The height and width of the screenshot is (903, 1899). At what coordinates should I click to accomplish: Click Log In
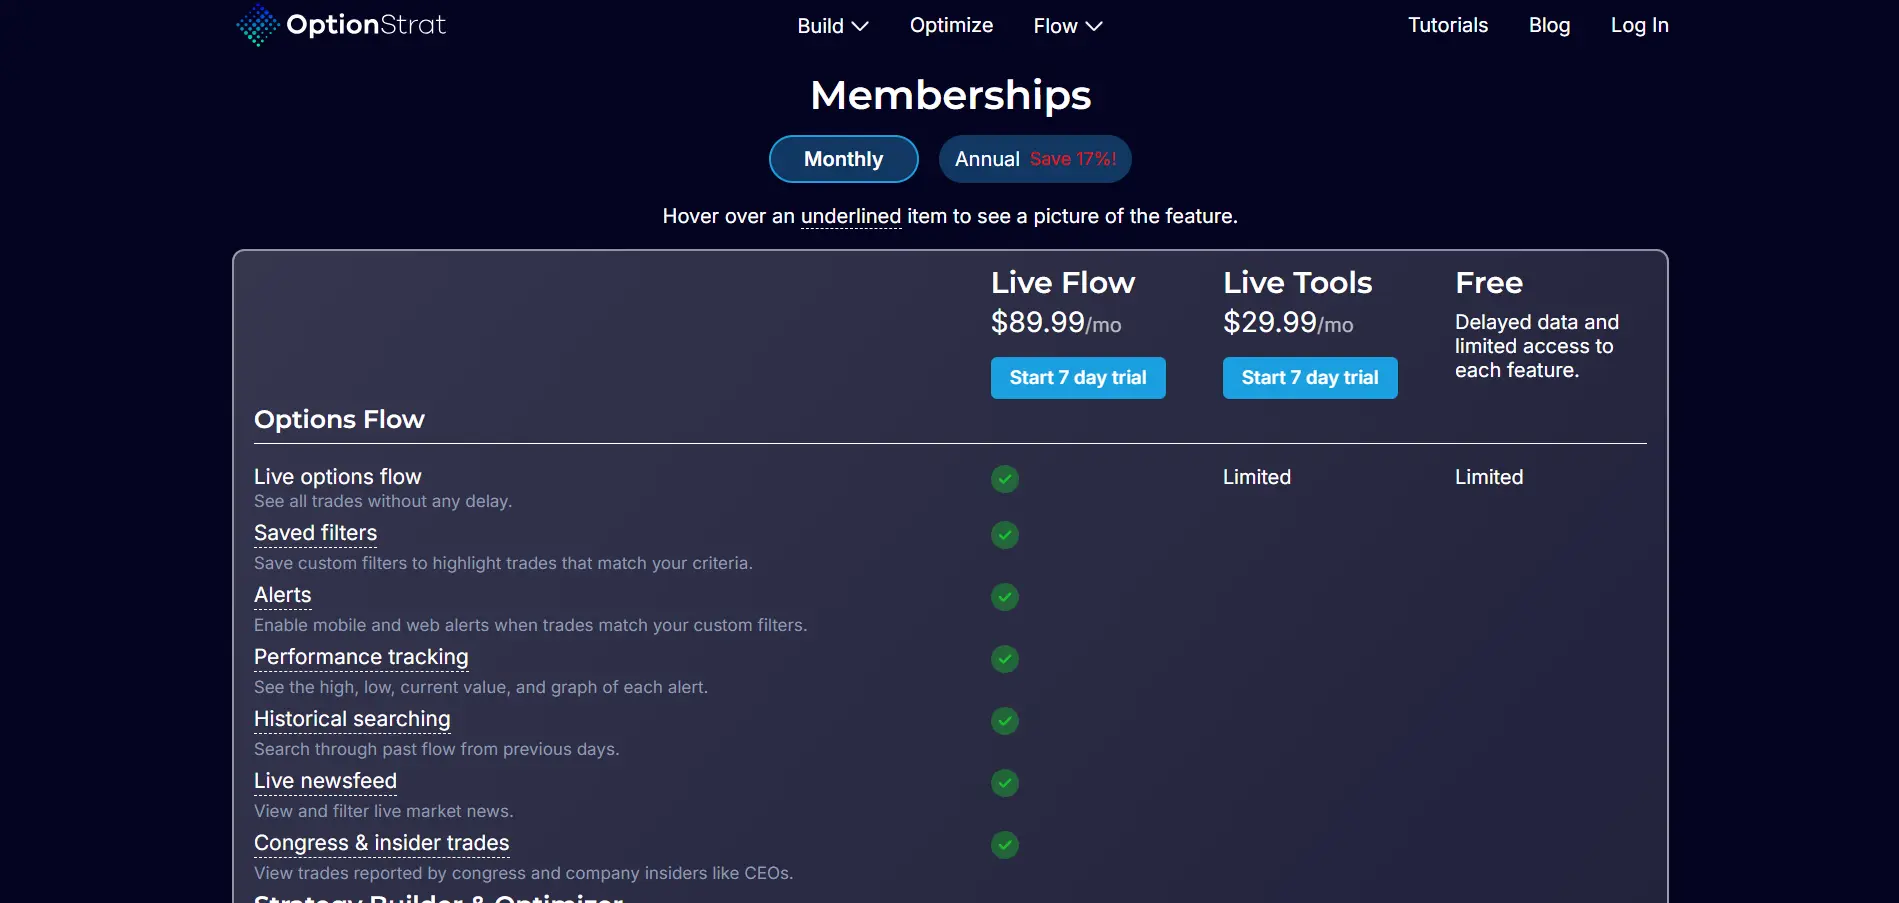point(1639,25)
